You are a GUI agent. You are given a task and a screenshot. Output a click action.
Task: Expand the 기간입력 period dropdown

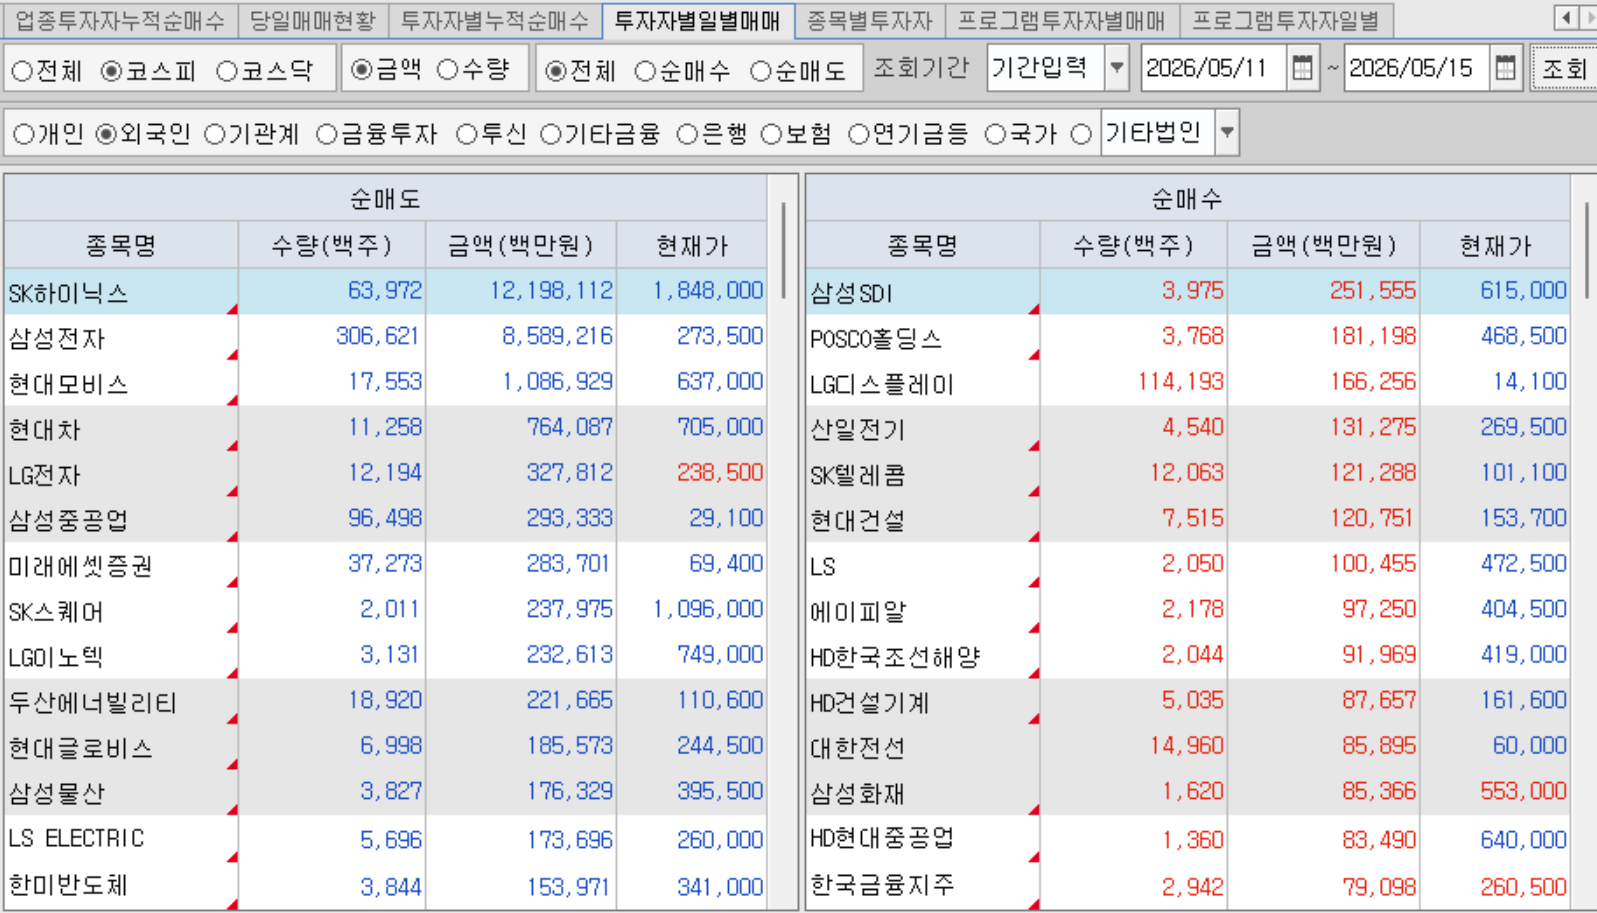coord(1117,68)
